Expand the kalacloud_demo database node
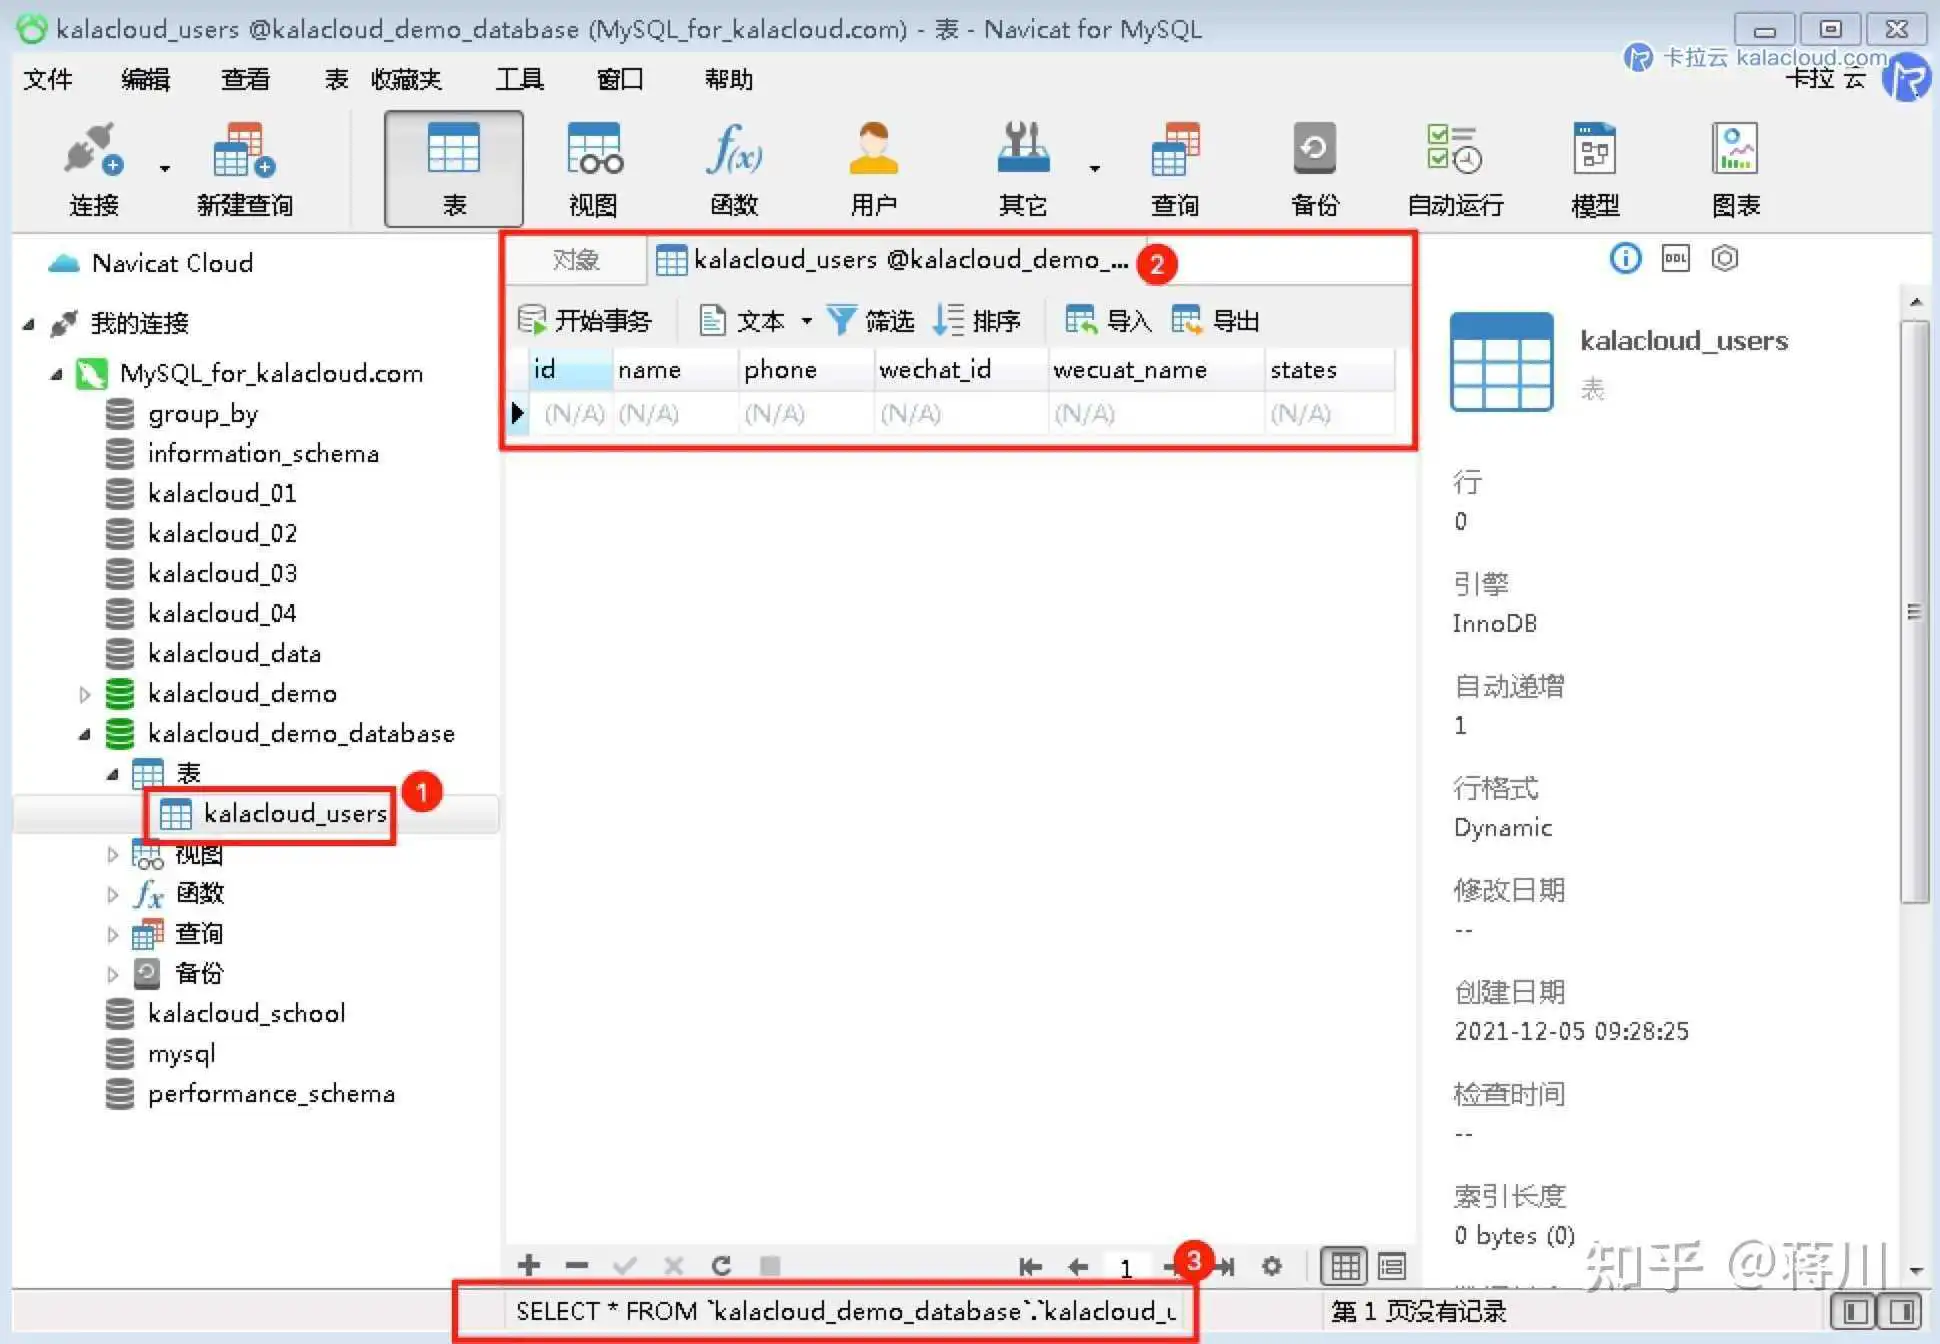Image resolution: width=1940 pixels, height=1344 pixels. (85, 694)
